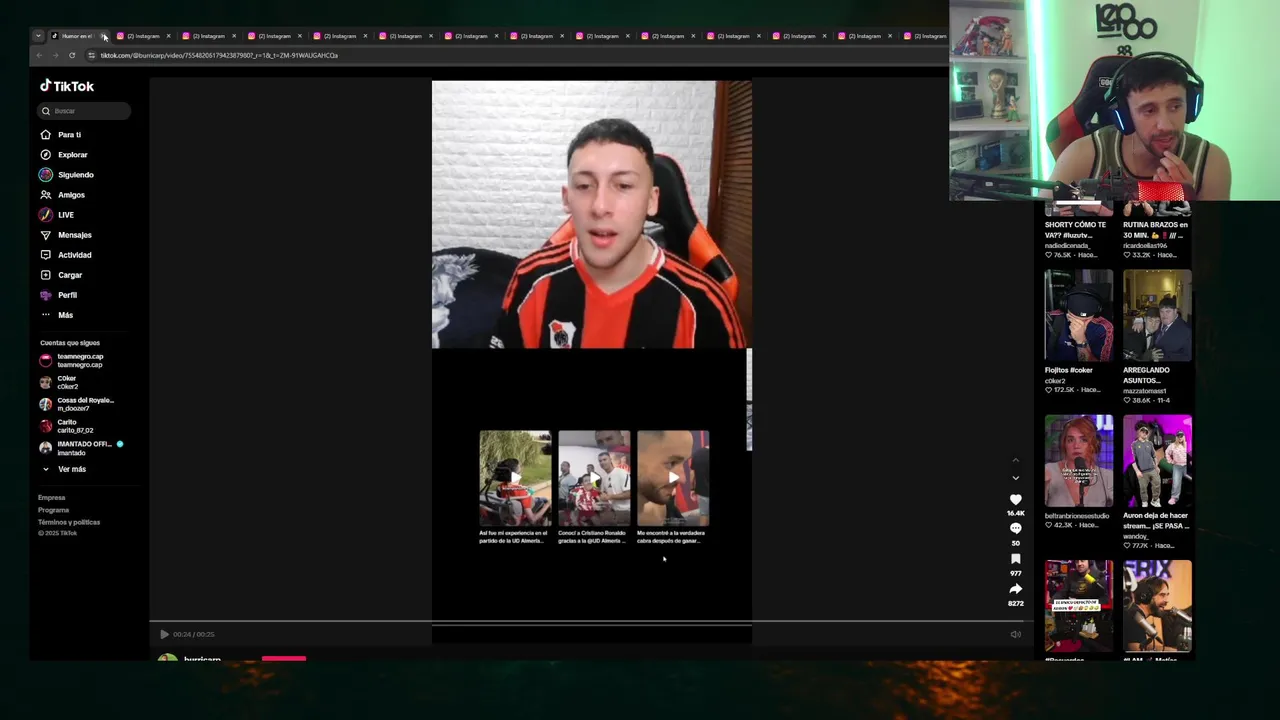Click the Explorar compass icon
This screenshot has width=1280, height=720.
pos(45,155)
